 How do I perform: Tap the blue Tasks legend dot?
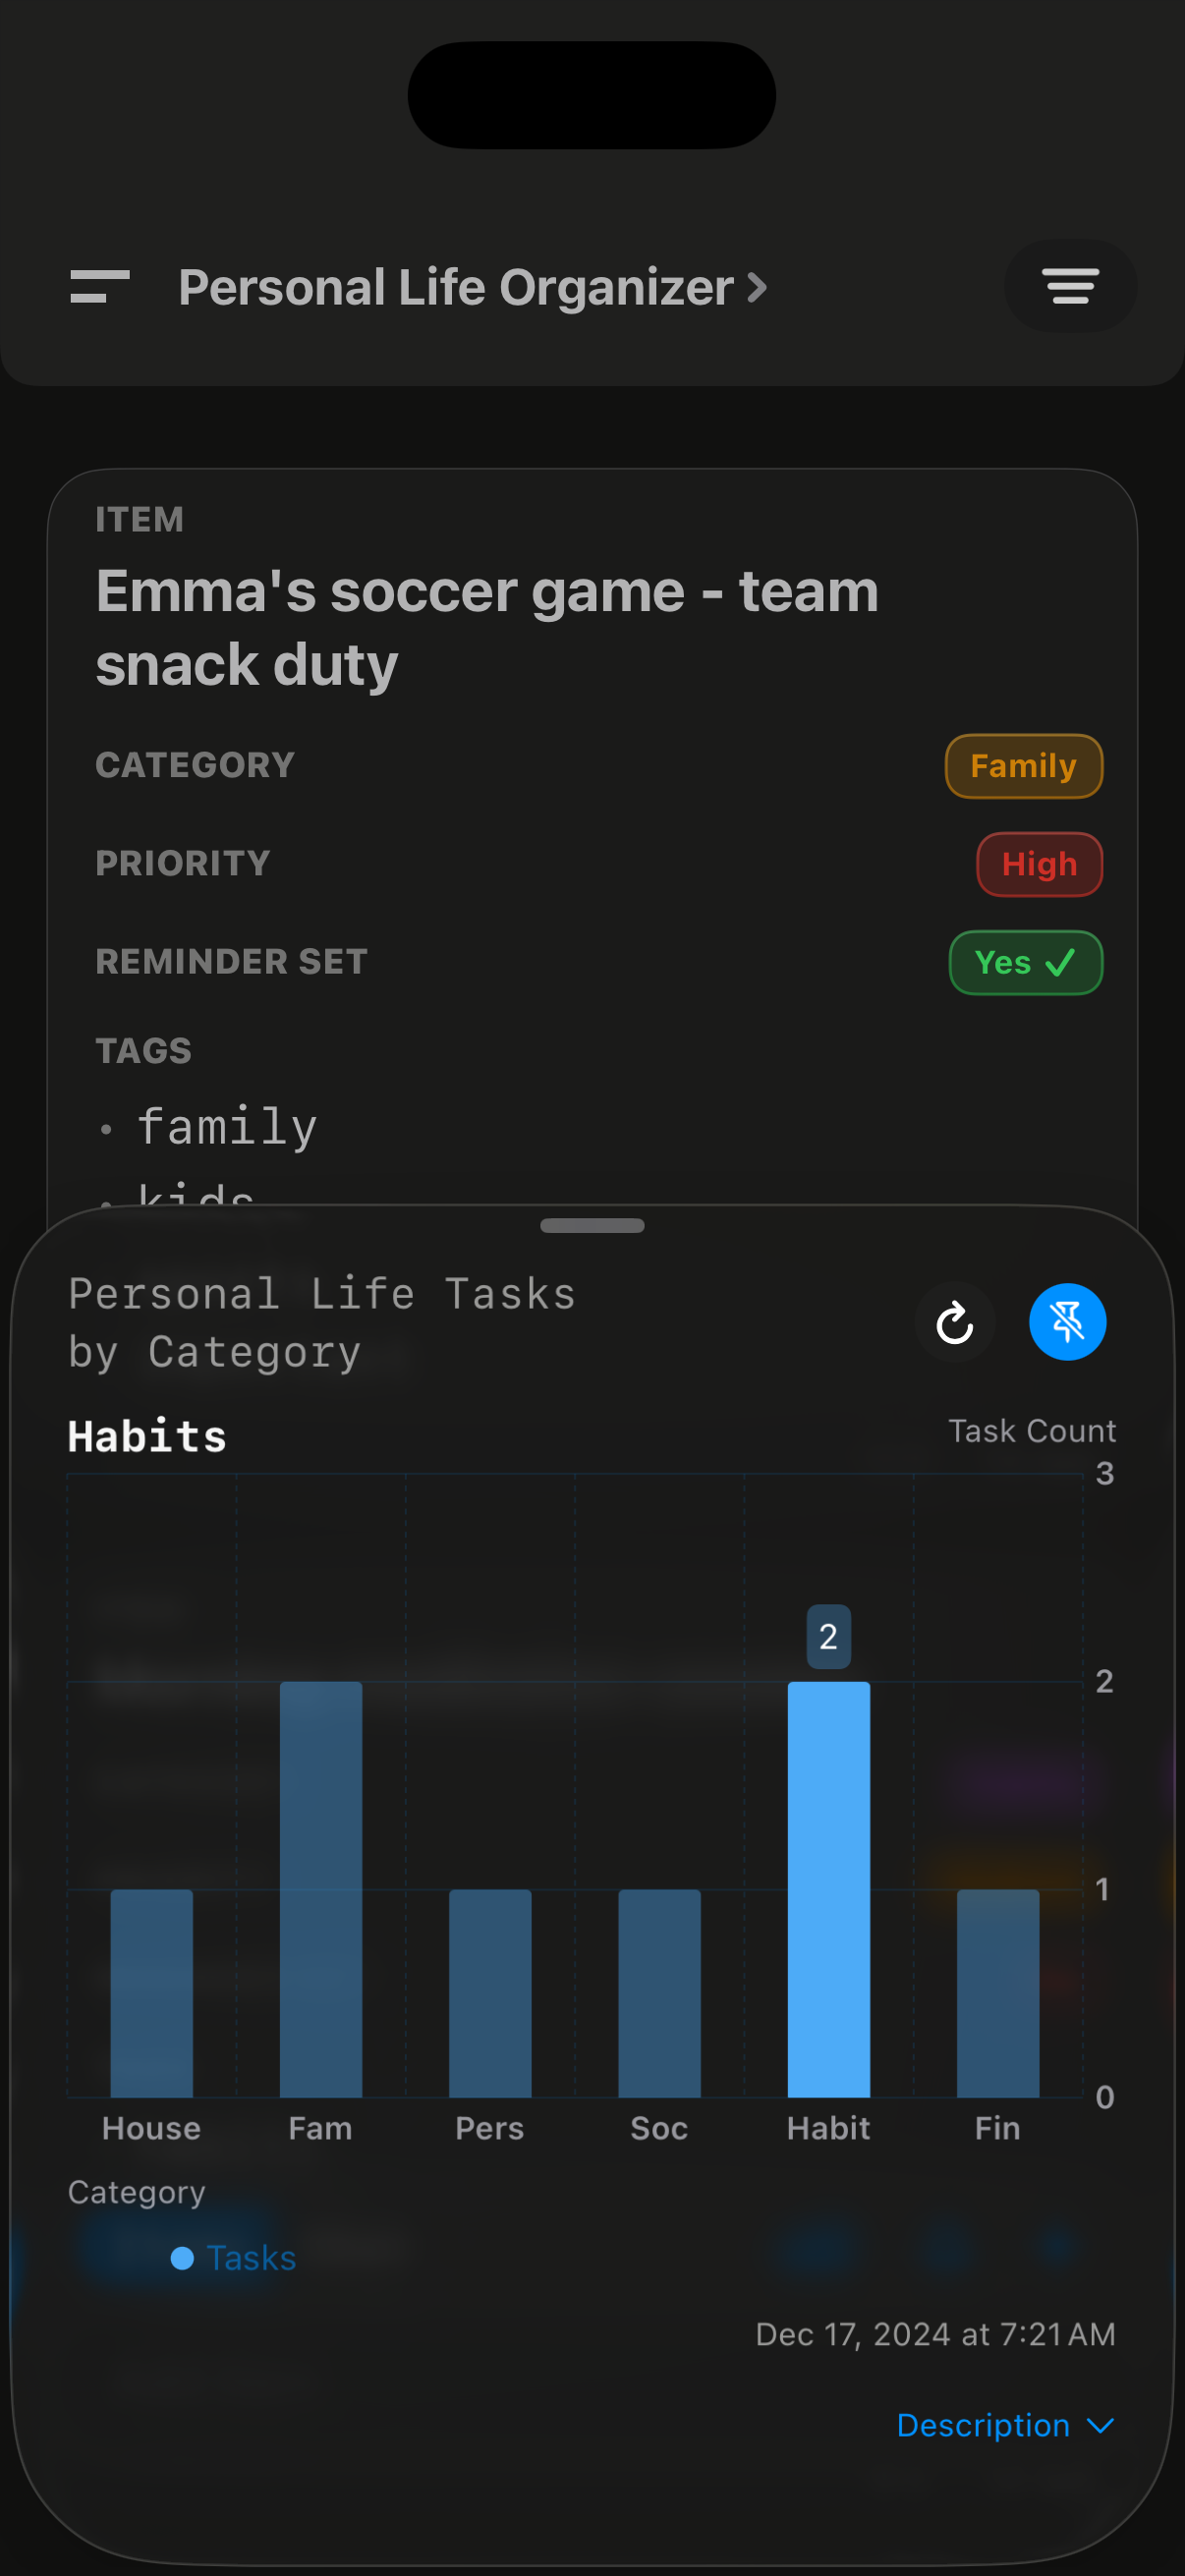(x=183, y=2258)
